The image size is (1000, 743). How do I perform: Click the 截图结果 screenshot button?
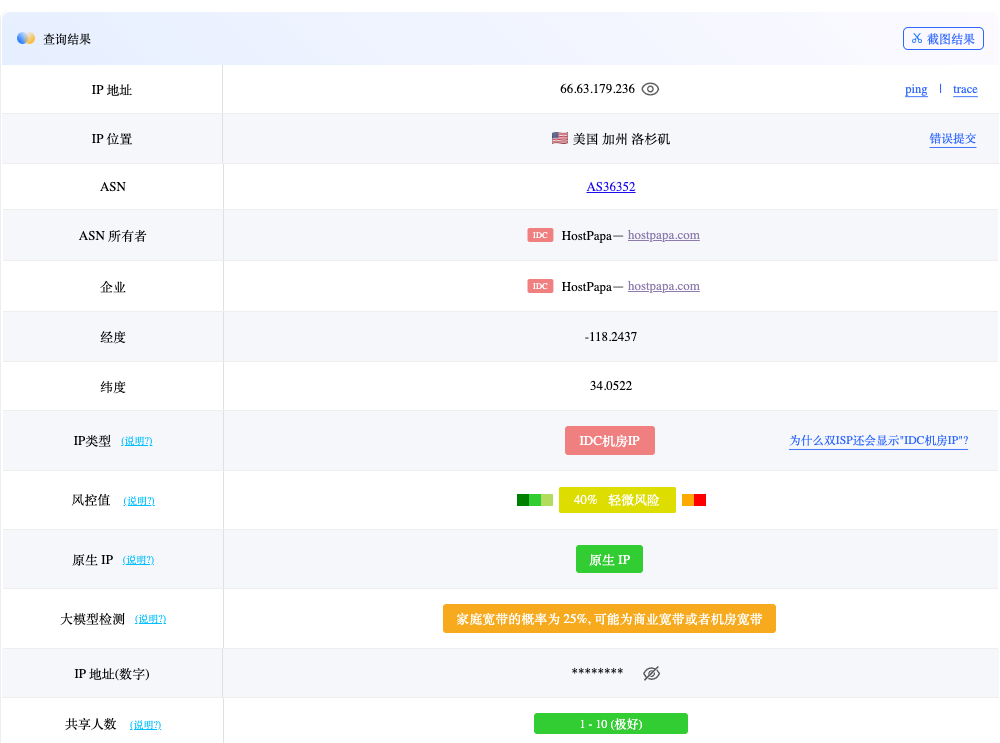tap(943, 39)
